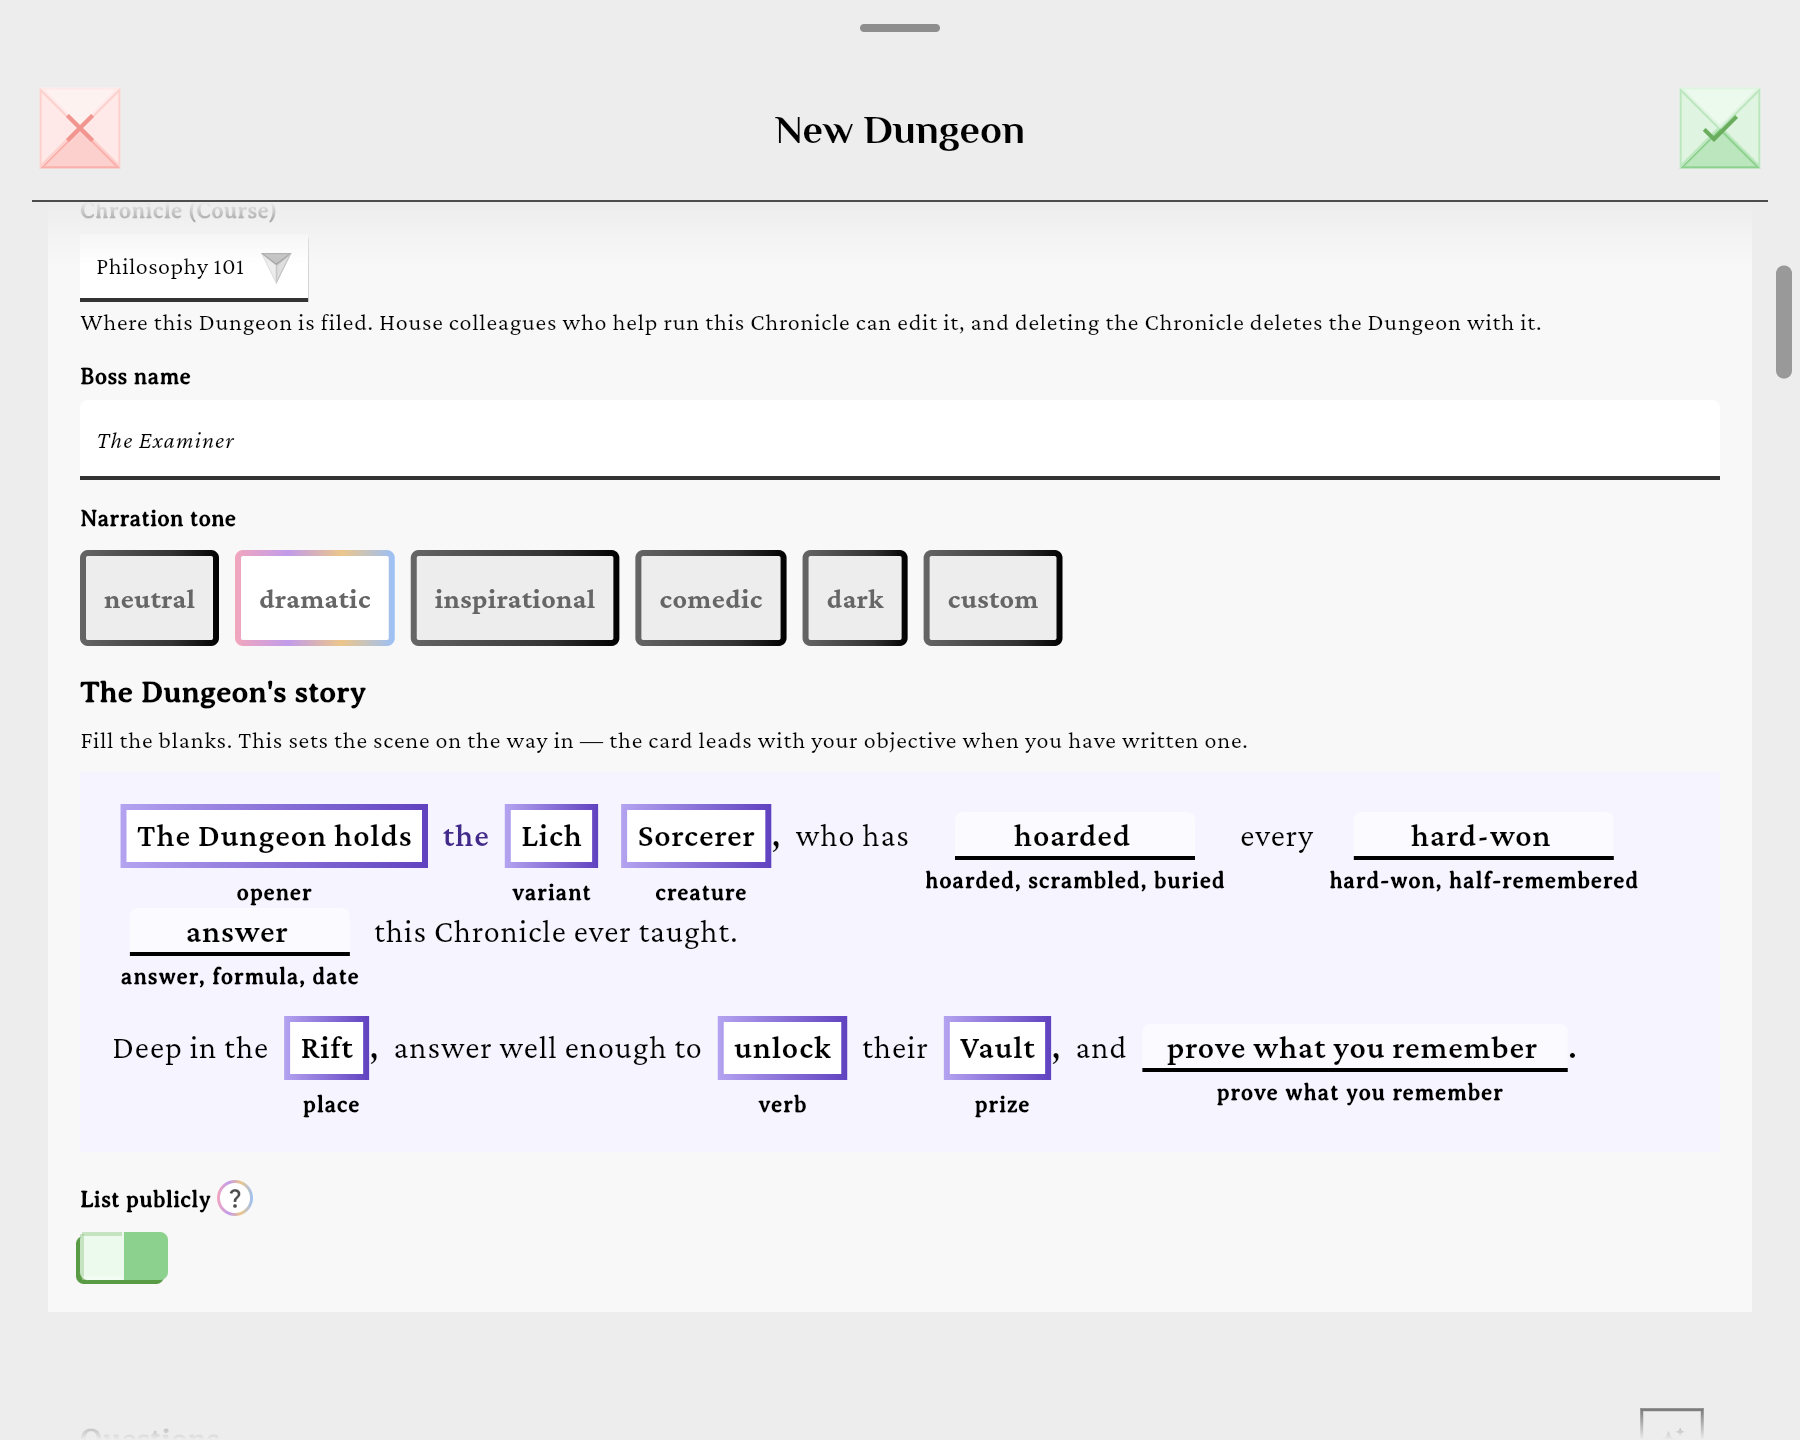Image resolution: width=1800 pixels, height=1440 pixels.
Task: Edit the 'hoarded' story blank
Action: pyautogui.click(x=1075, y=836)
